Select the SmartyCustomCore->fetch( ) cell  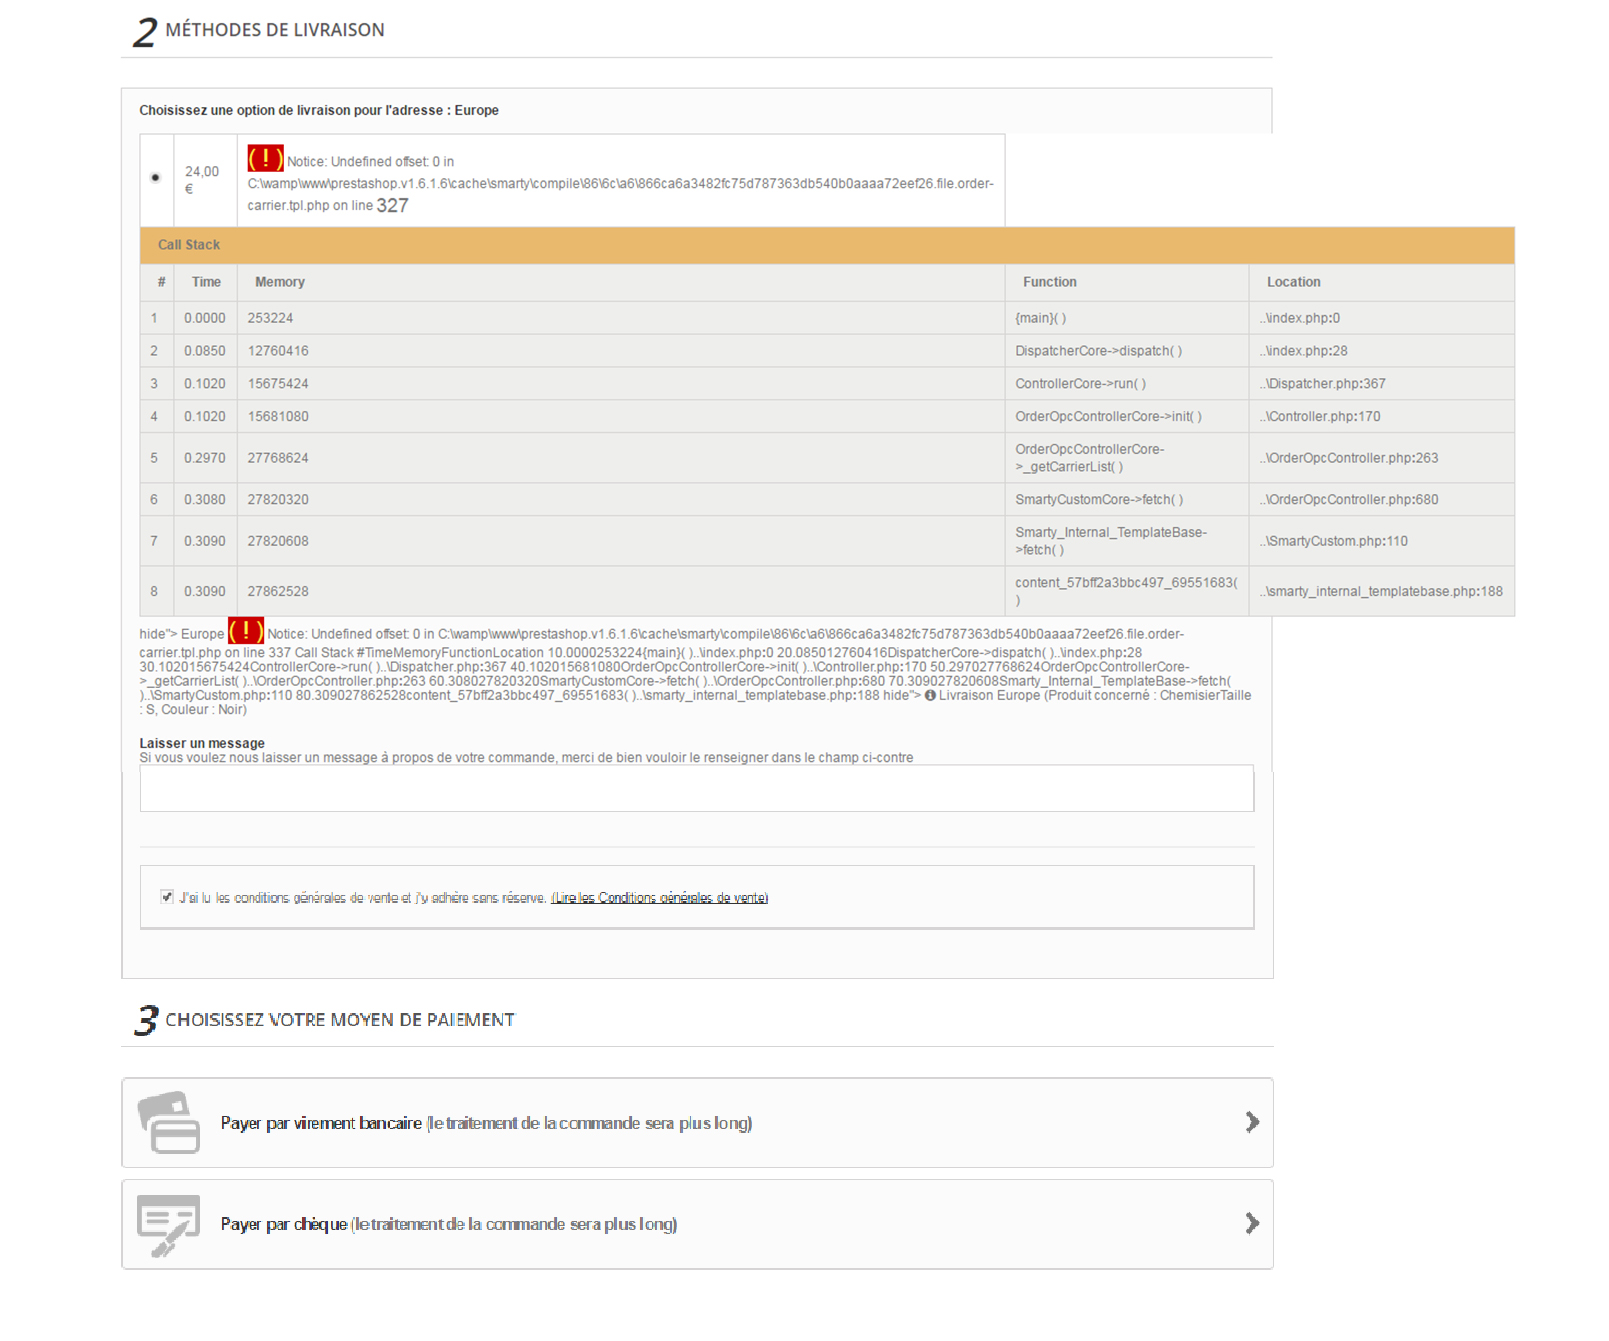point(1127,500)
